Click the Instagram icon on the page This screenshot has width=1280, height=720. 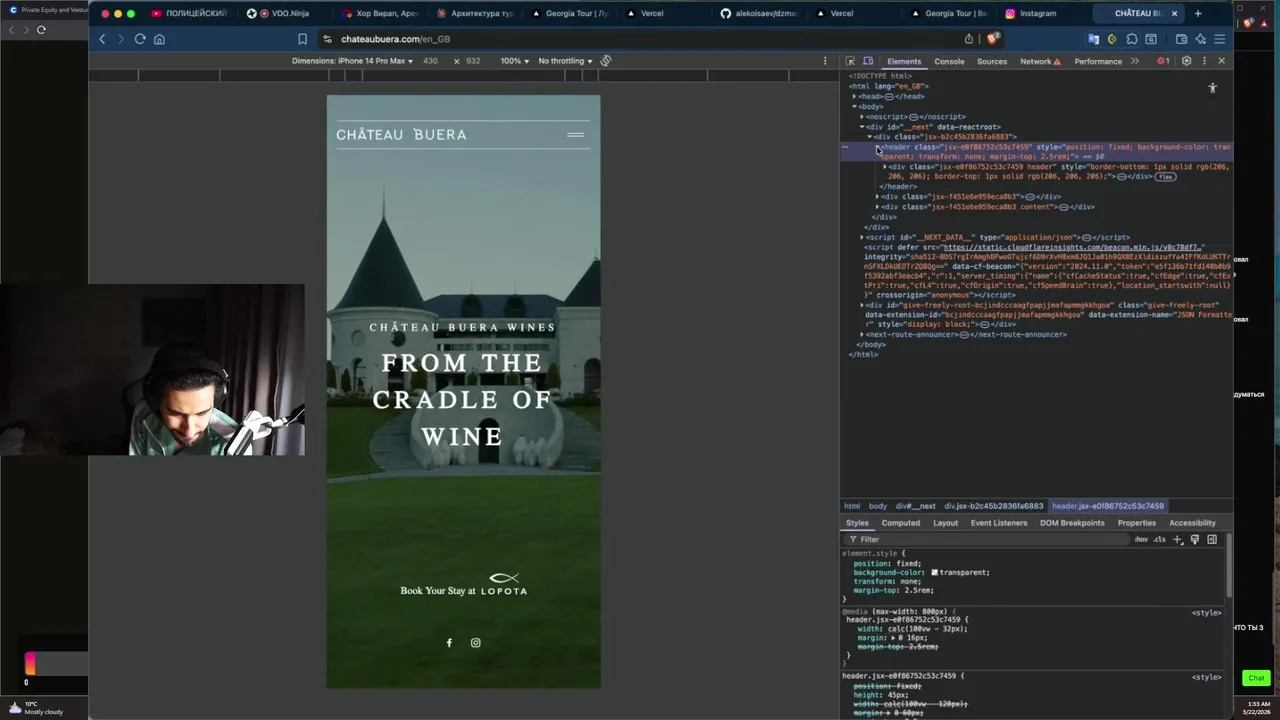pos(476,643)
